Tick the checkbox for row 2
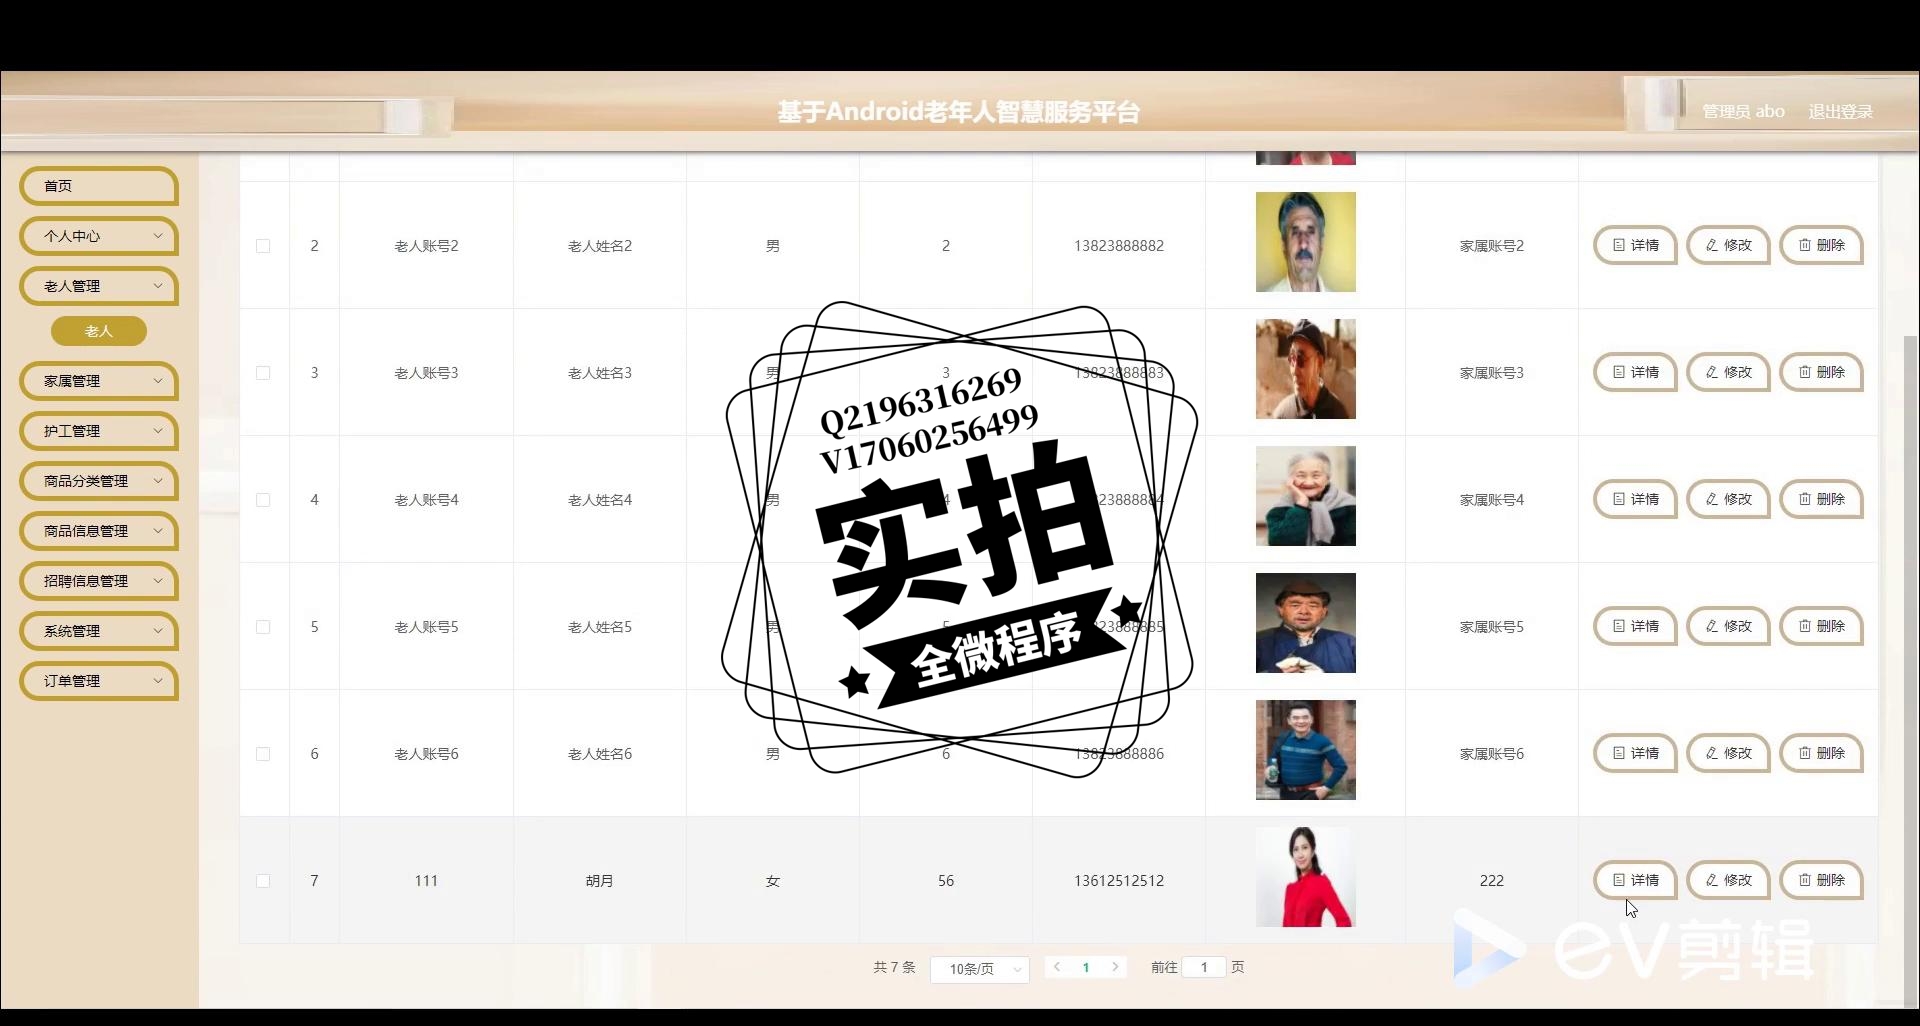This screenshot has height=1026, width=1920. (x=263, y=246)
